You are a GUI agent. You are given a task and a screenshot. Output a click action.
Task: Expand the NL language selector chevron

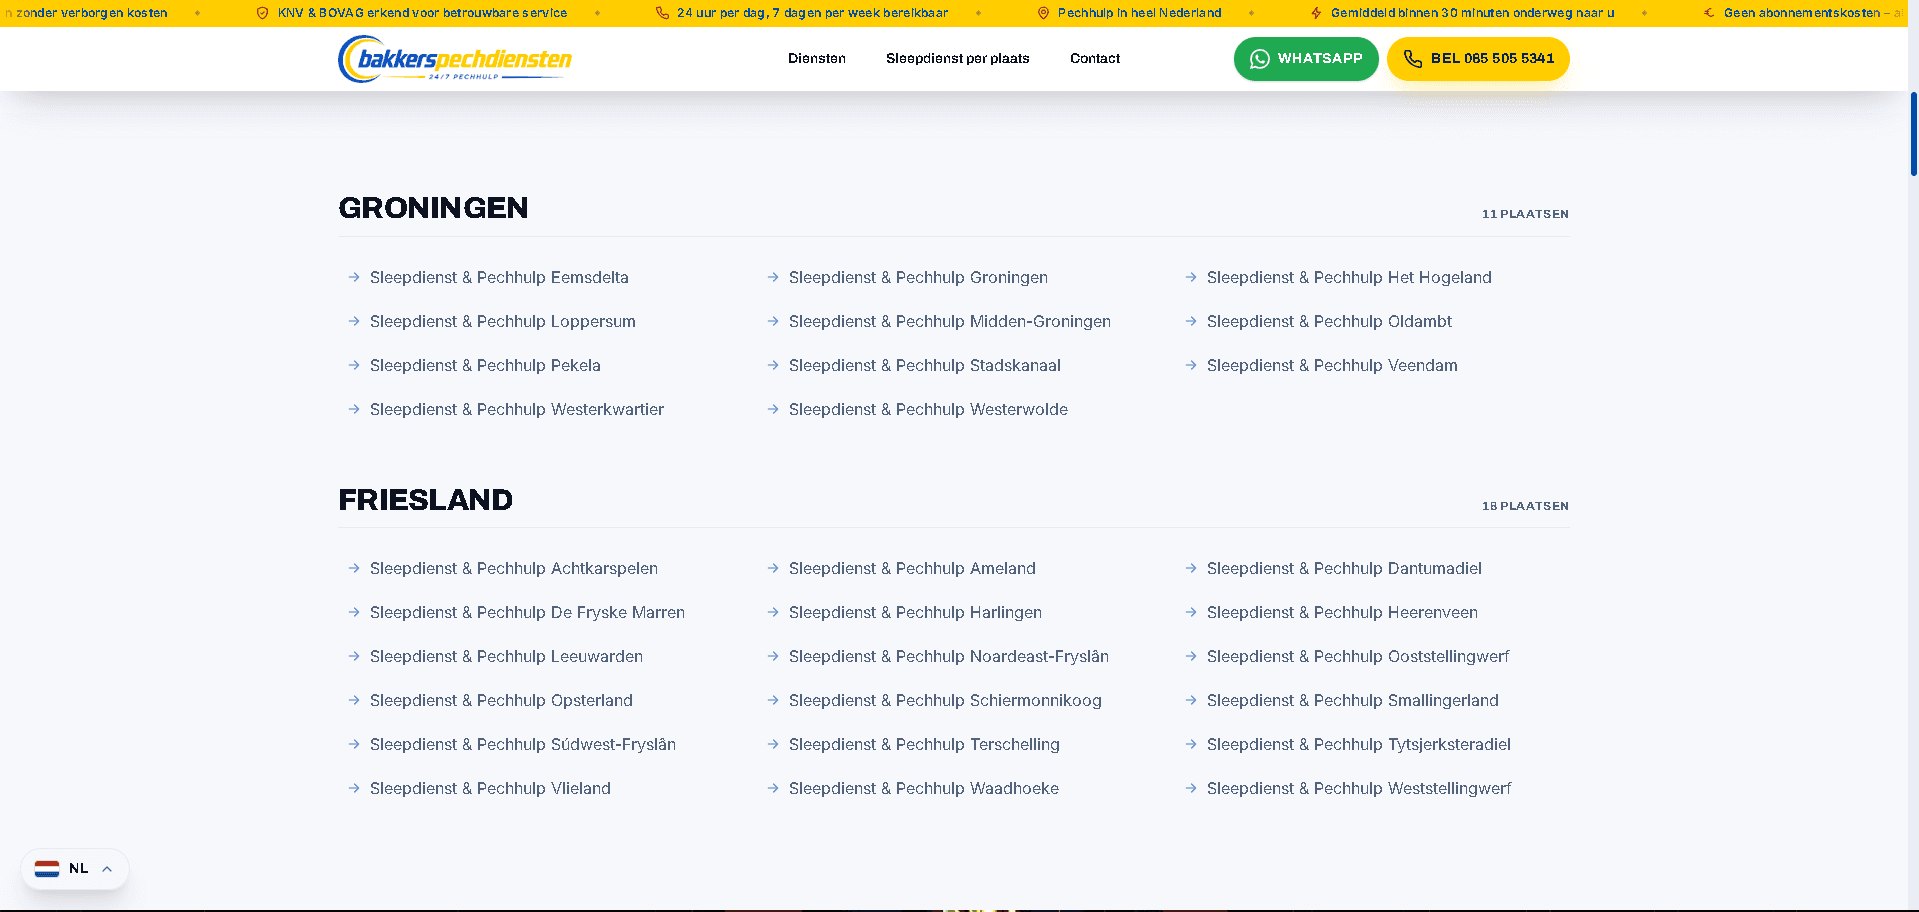pyautogui.click(x=107, y=869)
